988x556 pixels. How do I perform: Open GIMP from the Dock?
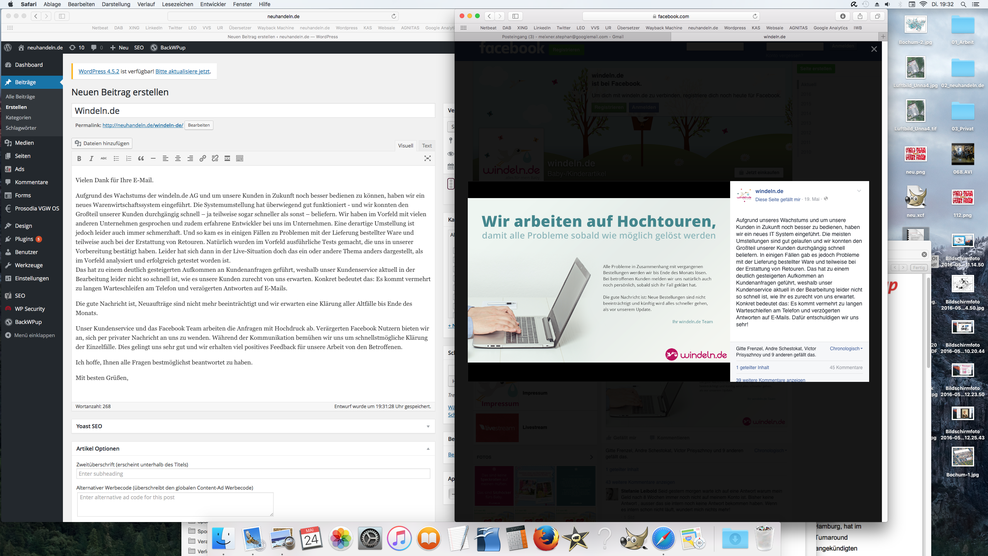click(x=633, y=539)
